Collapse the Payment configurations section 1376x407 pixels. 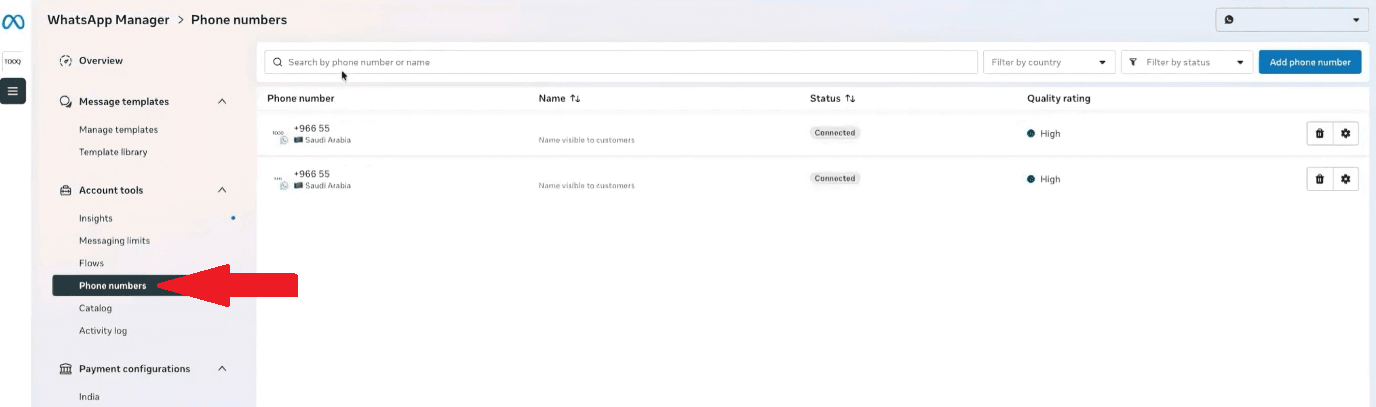coord(222,369)
